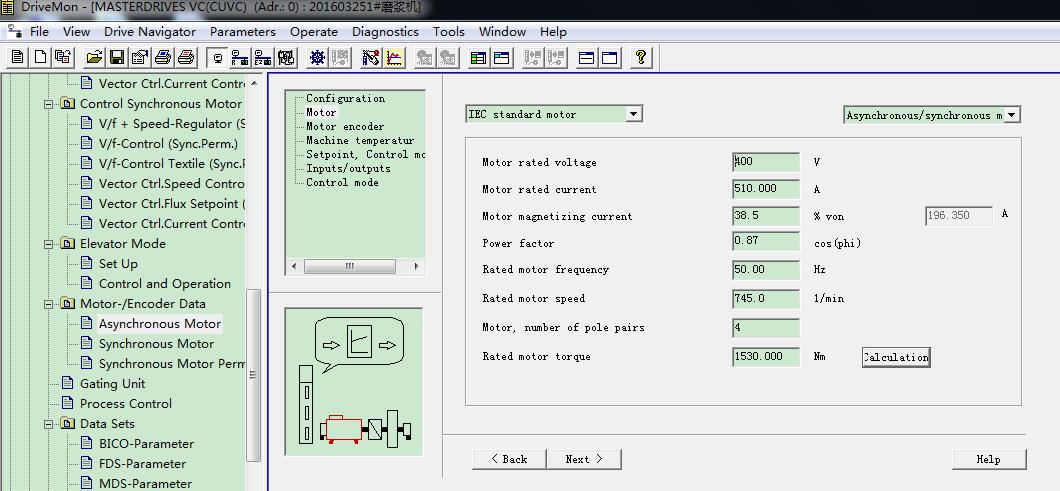
Task: Open the Asynchronous/synchronous motor type dropdown
Action: pyautogui.click(x=1012, y=116)
